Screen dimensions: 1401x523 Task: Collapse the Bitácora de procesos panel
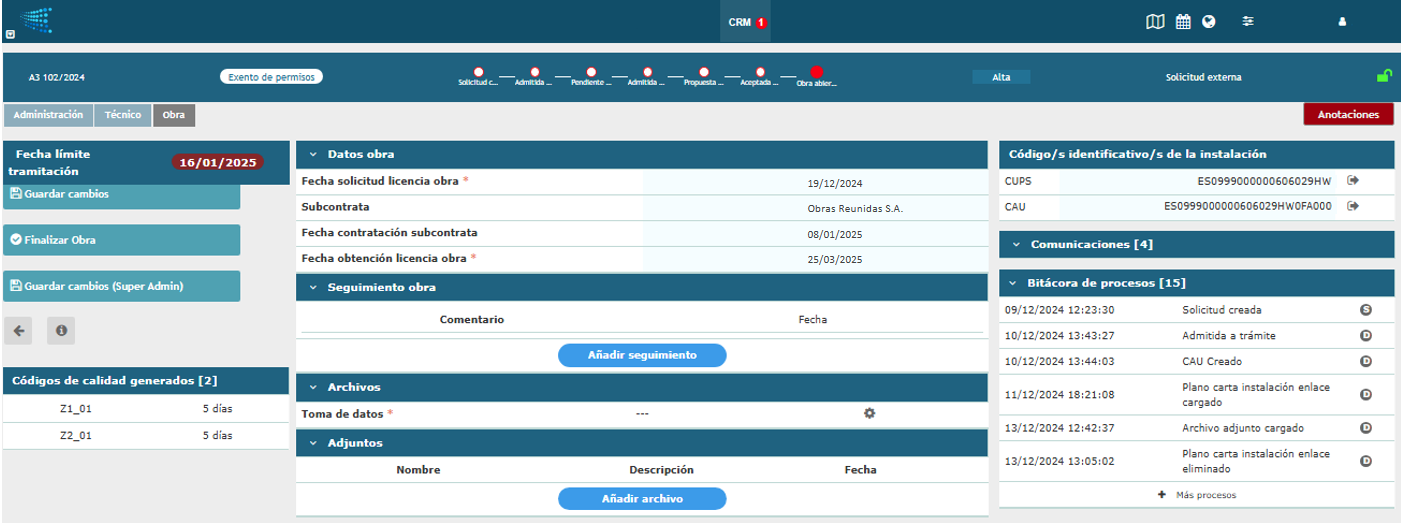coord(1016,283)
